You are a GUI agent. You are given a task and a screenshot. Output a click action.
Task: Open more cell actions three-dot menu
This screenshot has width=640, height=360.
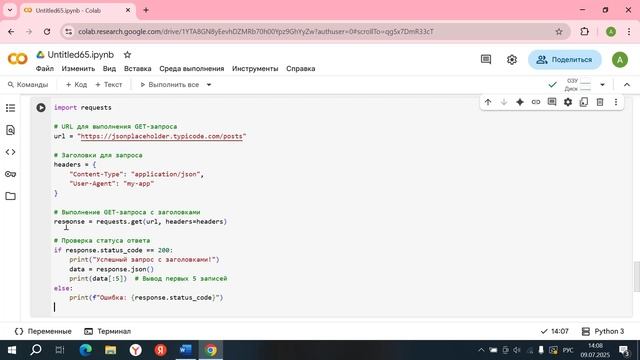pyautogui.click(x=616, y=102)
